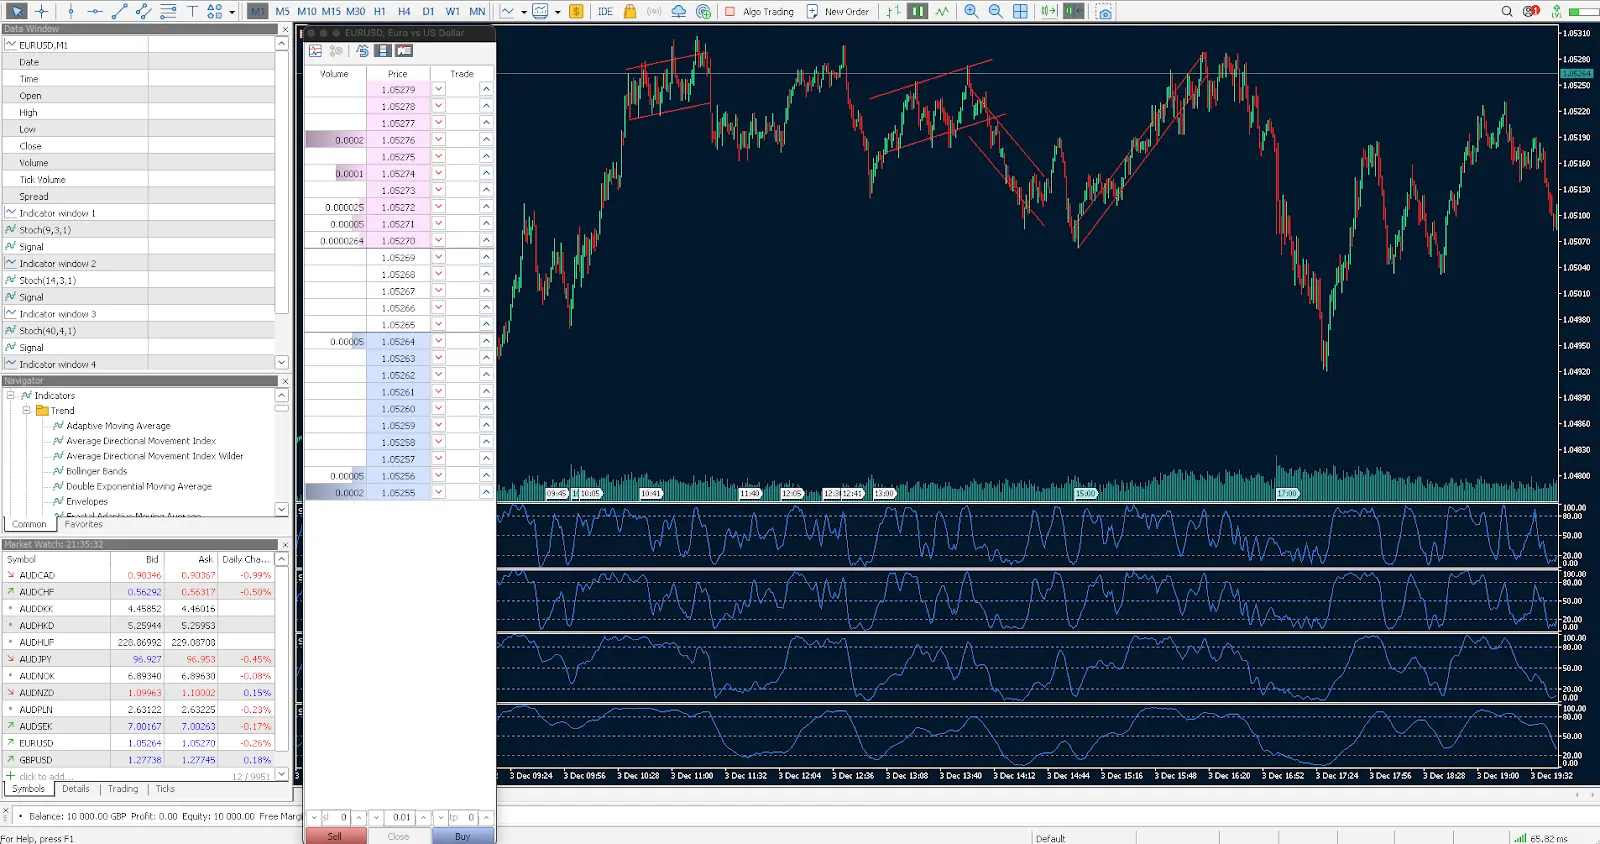Switch chart to candlestick display icon
1600x844 pixels.
pyautogui.click(x=917, y=11)
